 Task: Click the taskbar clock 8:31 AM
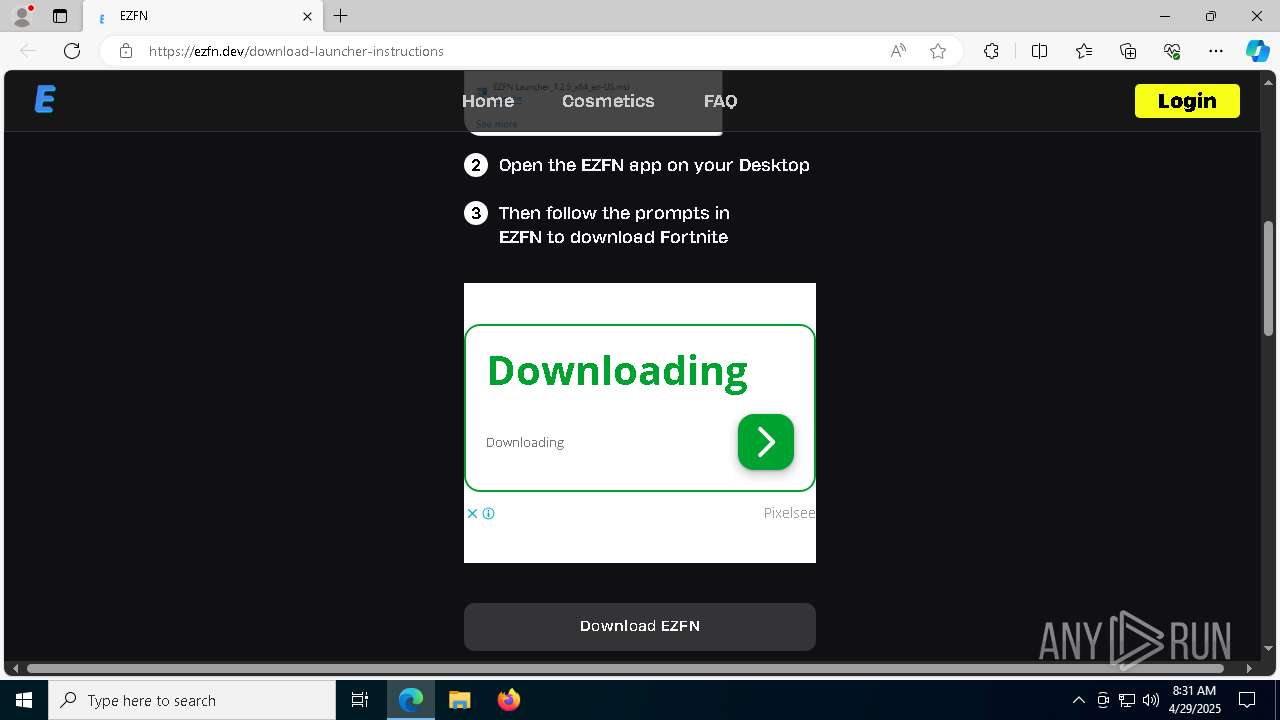coord(1194,691)
